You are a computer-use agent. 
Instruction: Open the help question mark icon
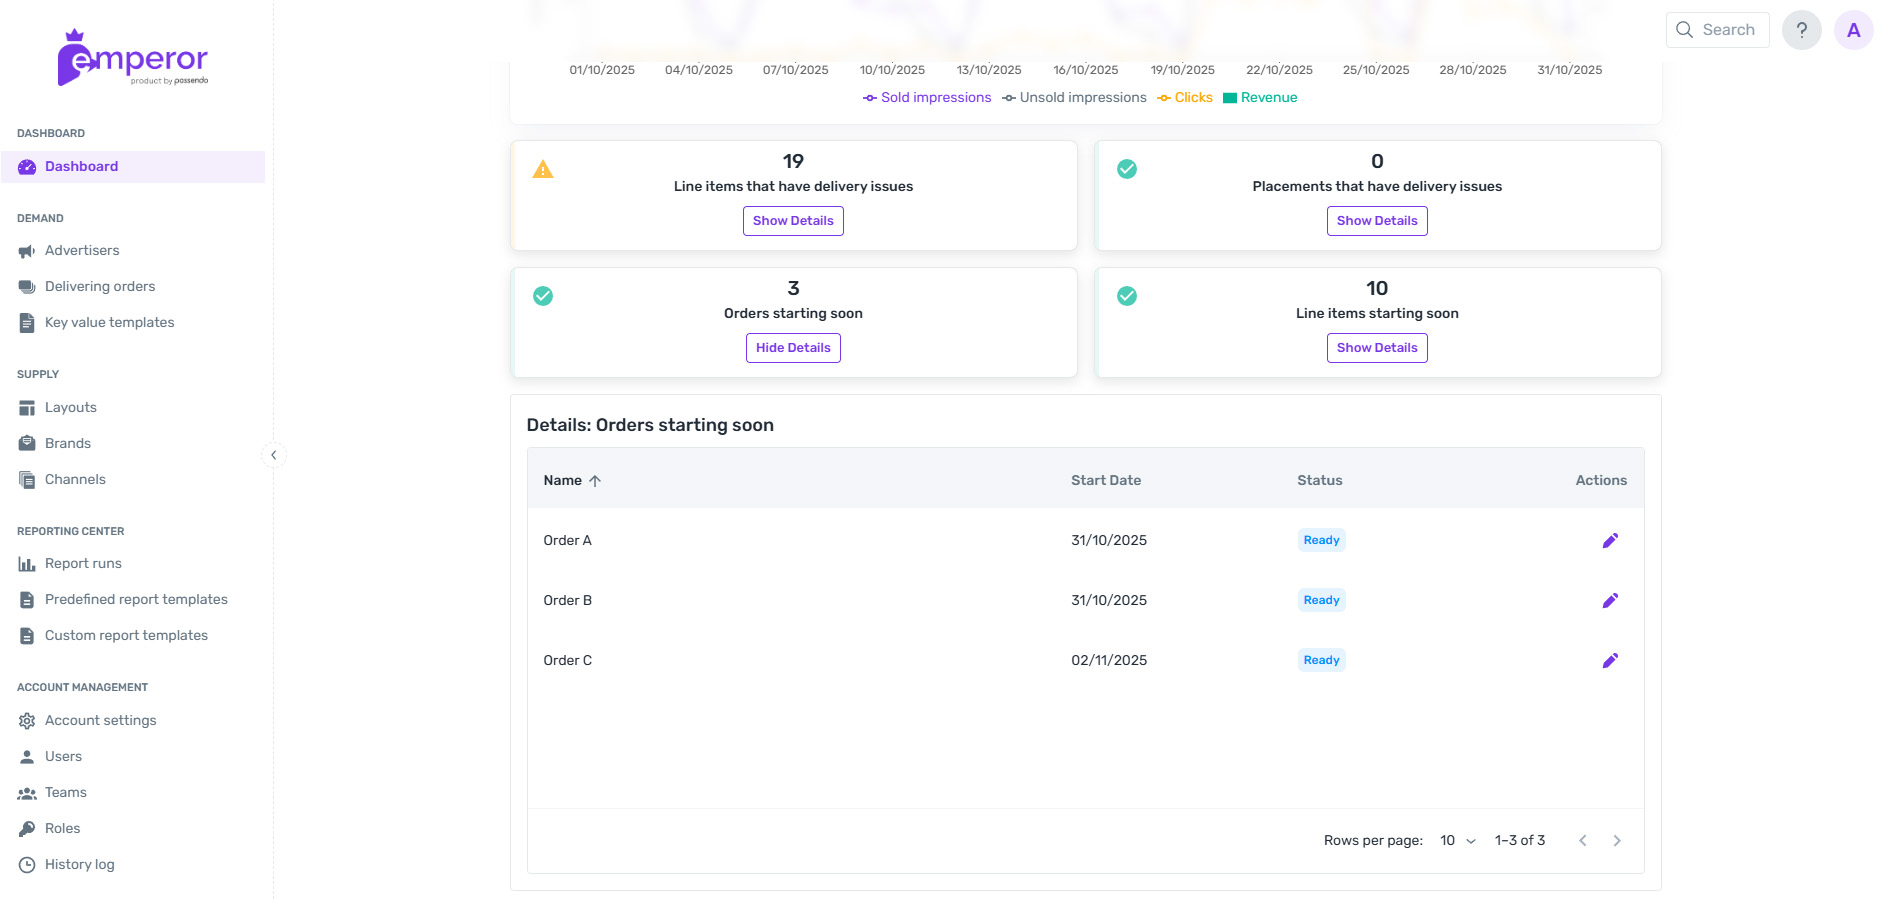coord(1801,30)
